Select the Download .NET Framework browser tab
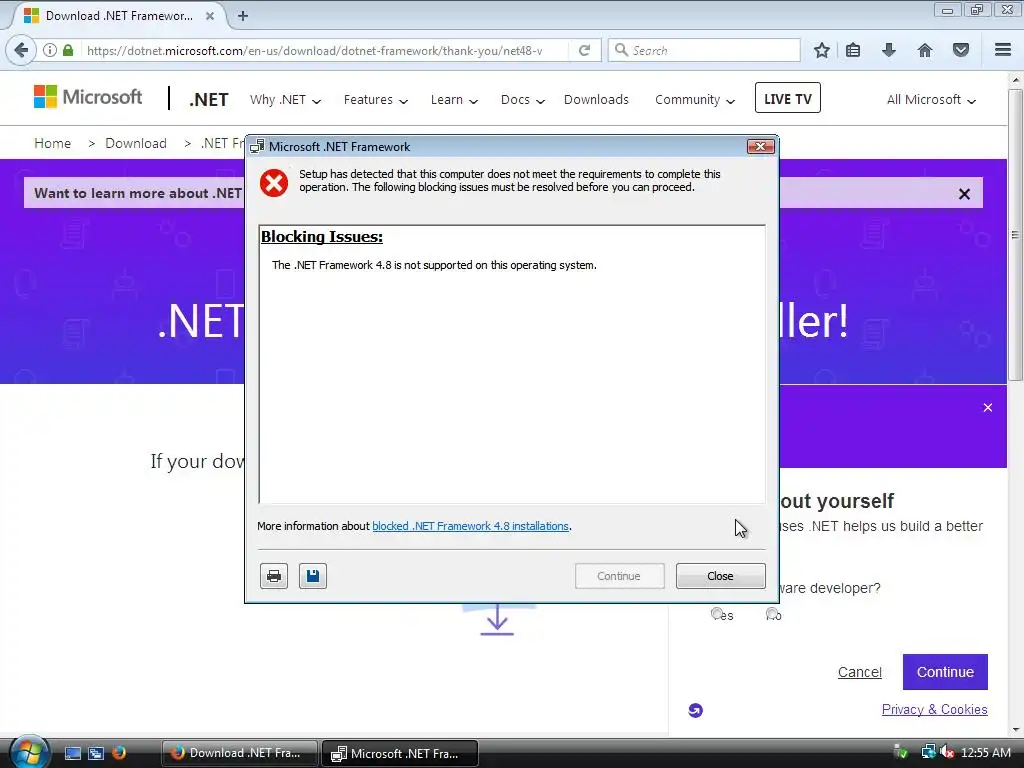The image size is (1024, 768). [120, 16]
